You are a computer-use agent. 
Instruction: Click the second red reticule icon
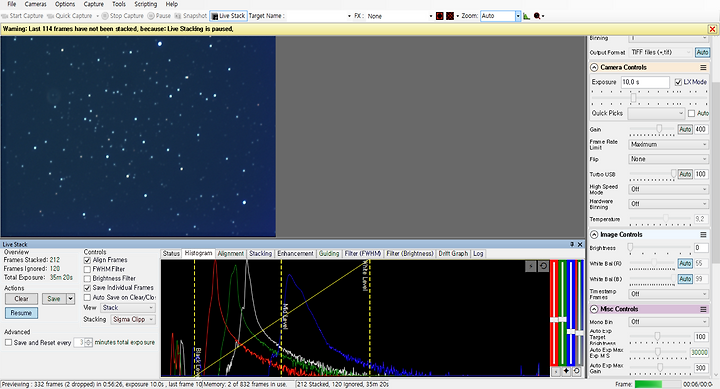(450, 16)
